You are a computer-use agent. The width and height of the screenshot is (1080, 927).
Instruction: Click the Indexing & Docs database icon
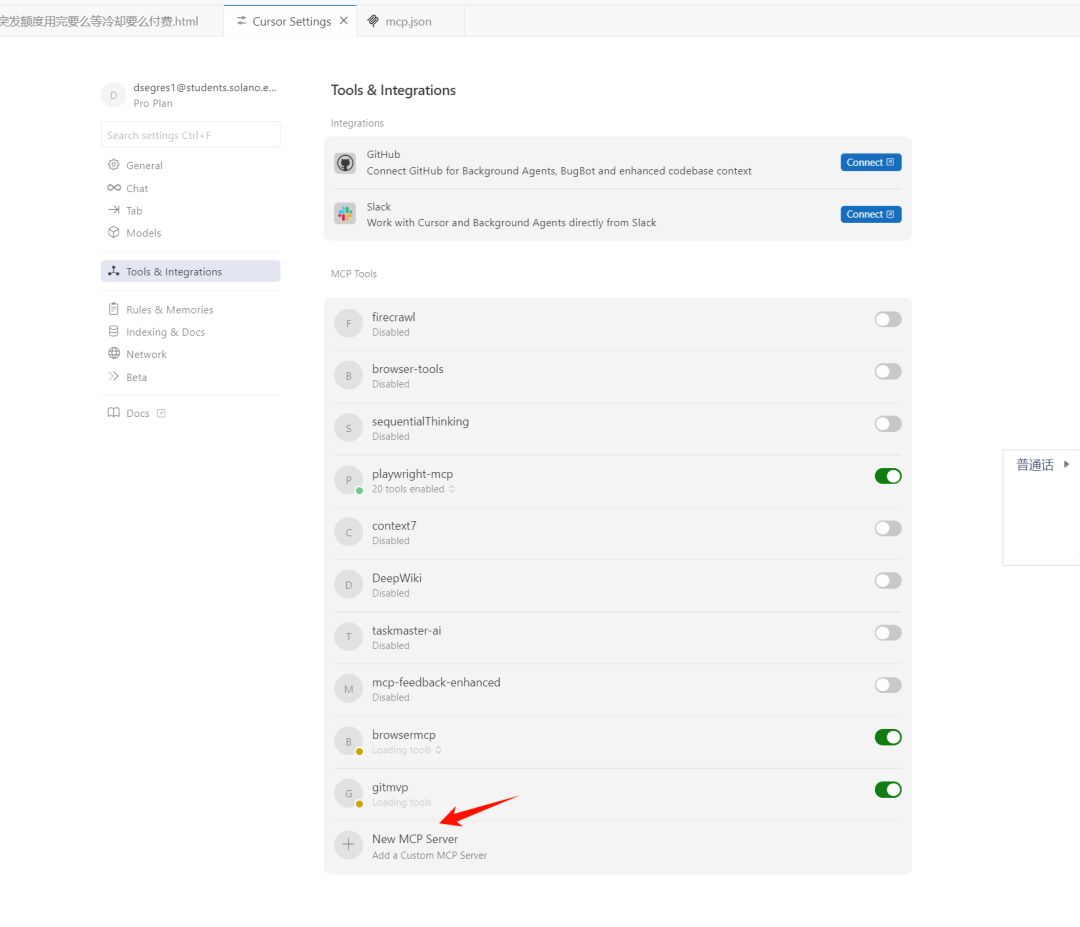[x=114, y=331]
